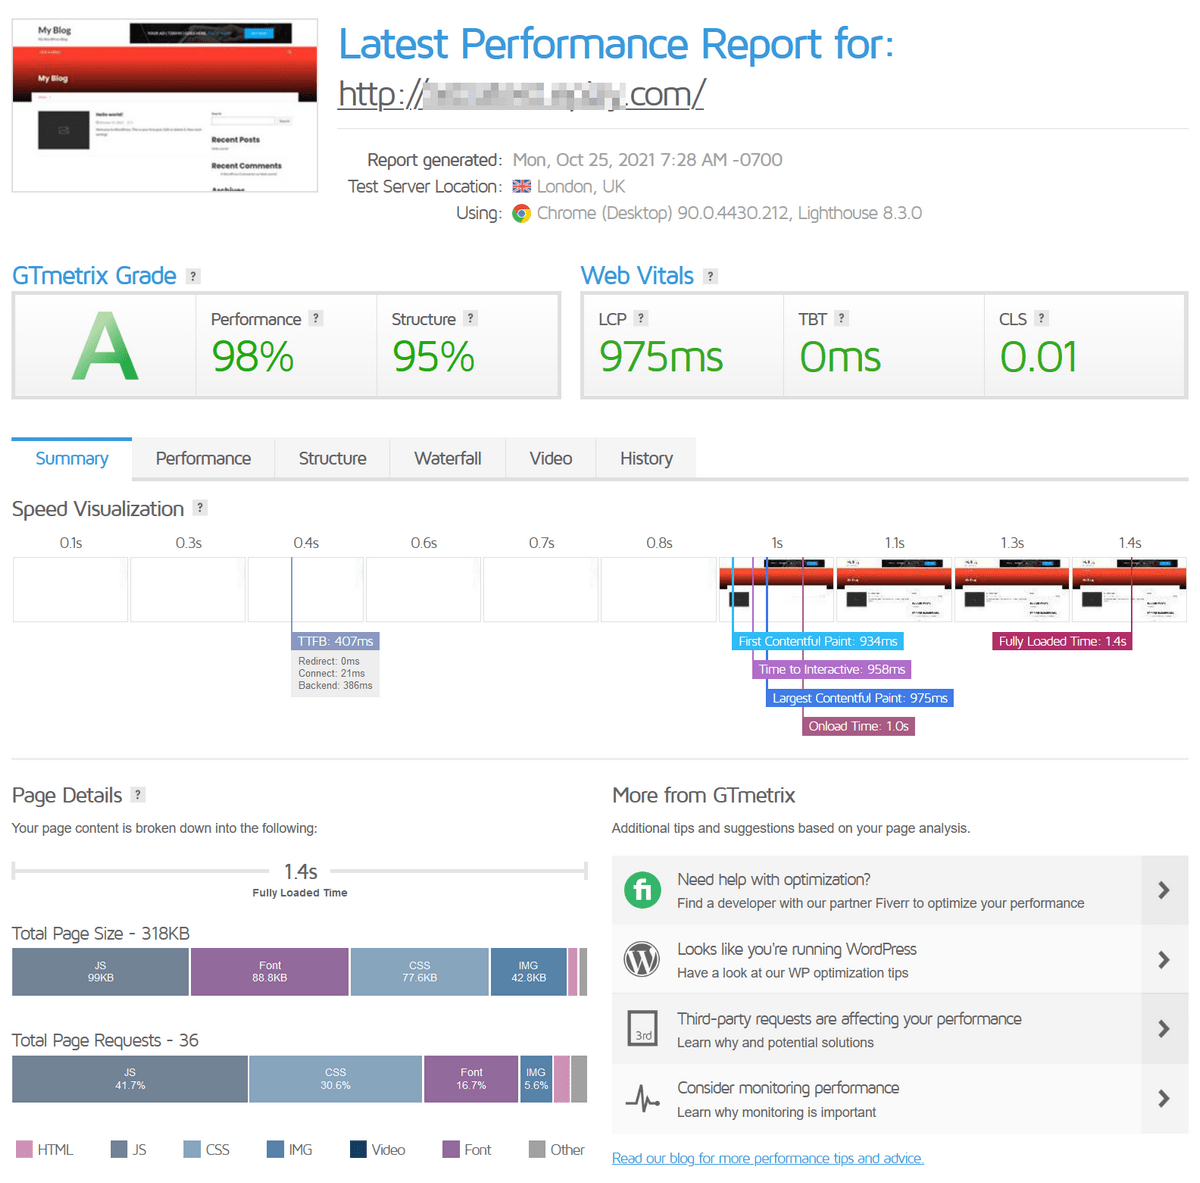
Task: Click the Onload Time: 1.0s marker
Action: tap(859, 726)
